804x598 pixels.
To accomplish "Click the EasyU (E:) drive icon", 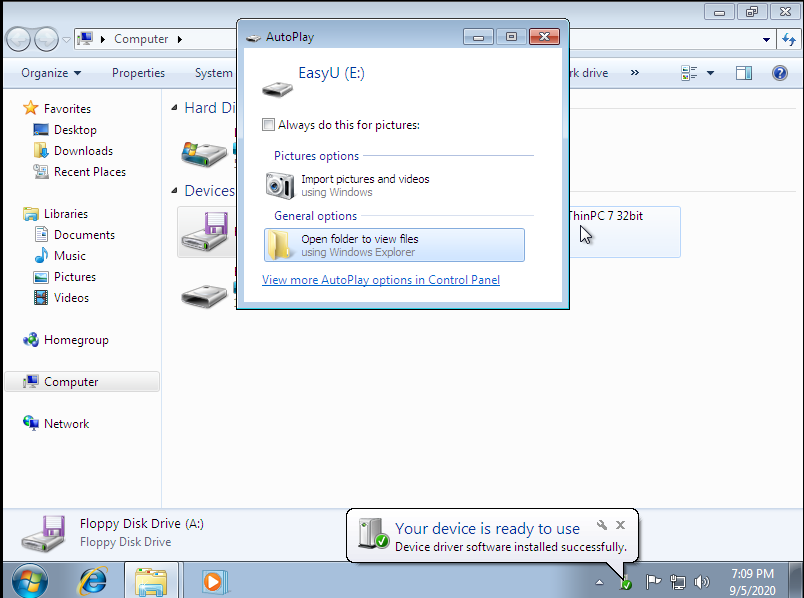I will [x=277, y=88].
